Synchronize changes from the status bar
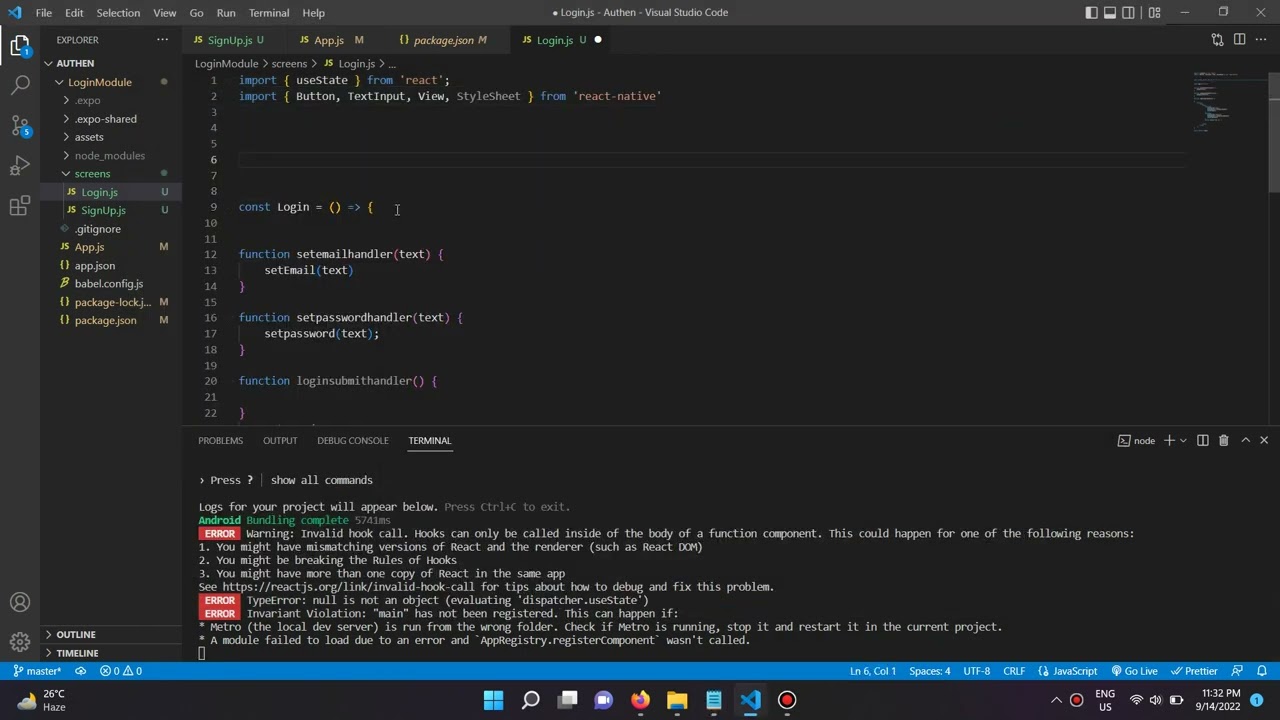 pos(81,671)
